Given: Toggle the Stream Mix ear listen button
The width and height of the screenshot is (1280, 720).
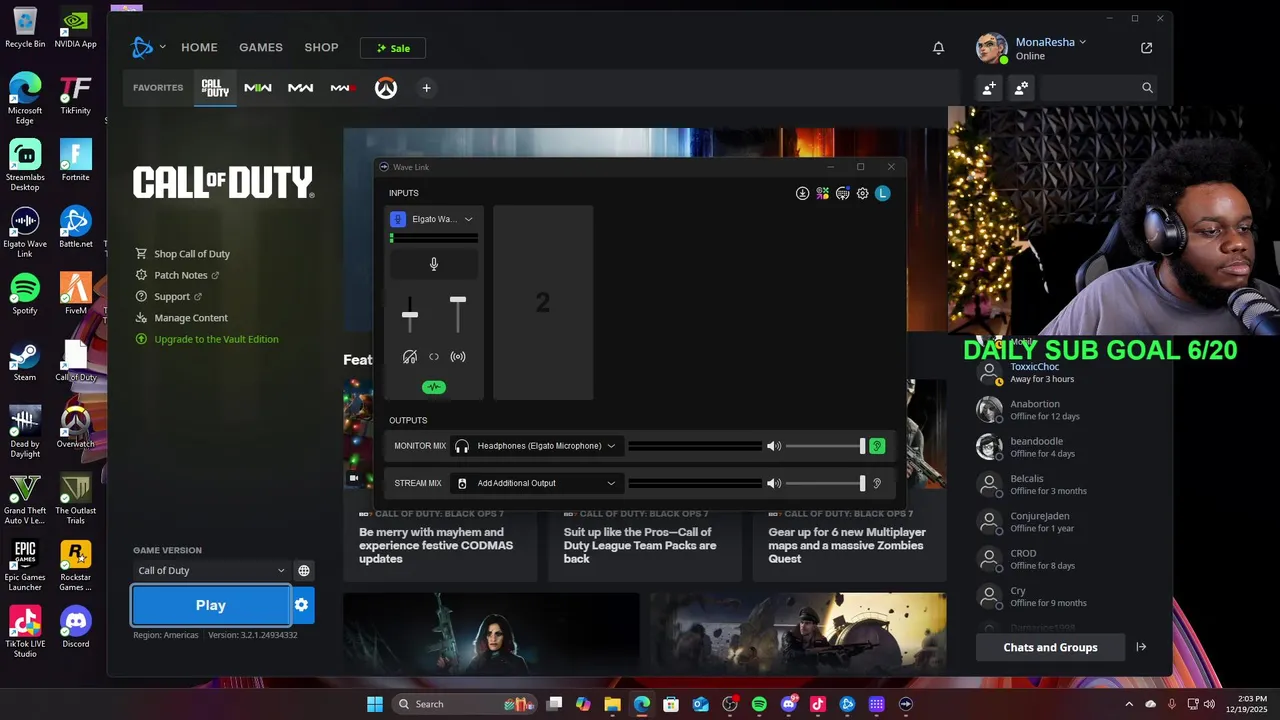Looking at the screenshot, I should 877,483.
